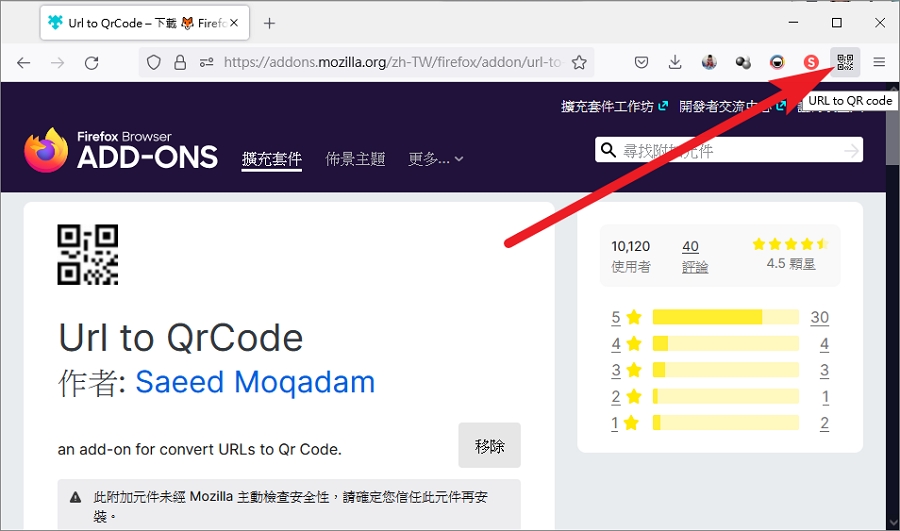Click the URL to QR code toolbar extension icon

(x=845, y=62)
